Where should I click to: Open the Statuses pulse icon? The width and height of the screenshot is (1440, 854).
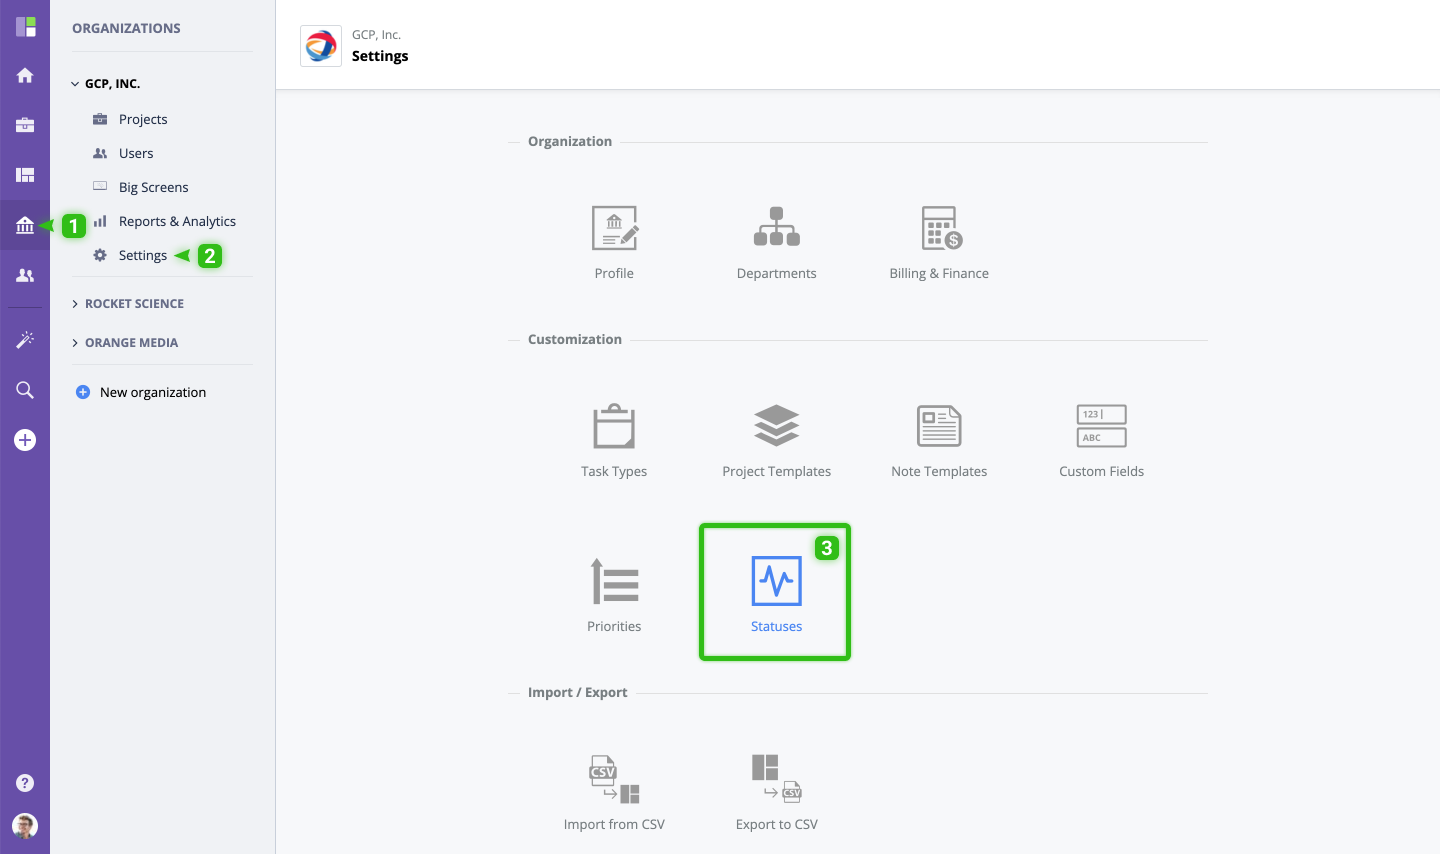click(x=776, y=581)
